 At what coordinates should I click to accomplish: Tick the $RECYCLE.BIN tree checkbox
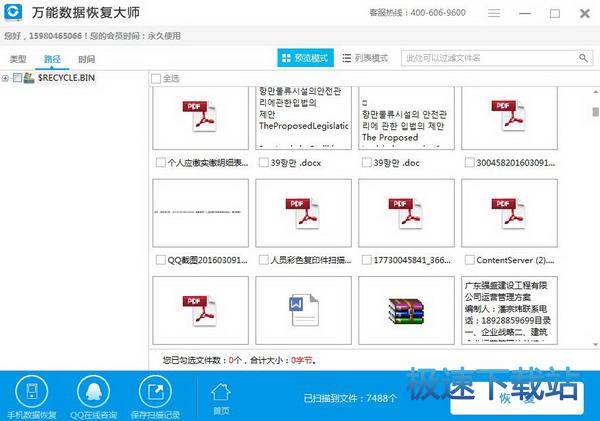click(17, 78)
